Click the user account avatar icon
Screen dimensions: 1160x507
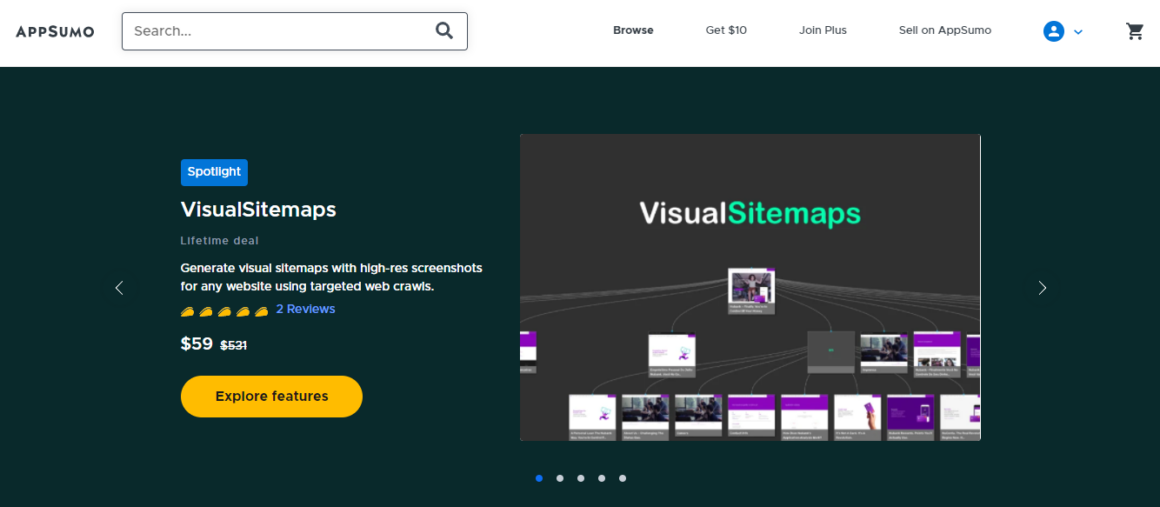pos(1053,31)
